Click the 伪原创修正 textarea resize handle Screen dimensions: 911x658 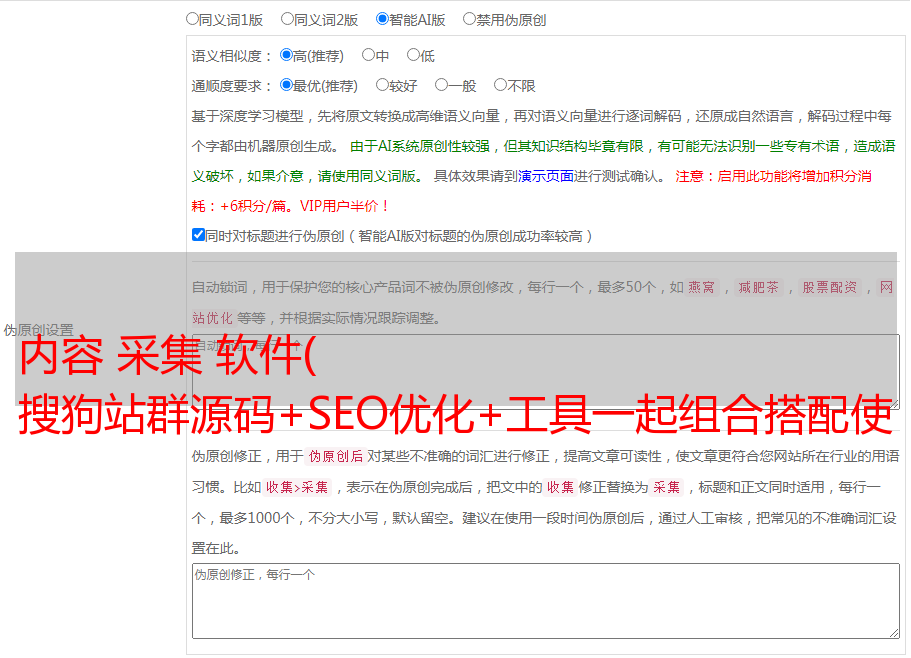pos(893,632)
